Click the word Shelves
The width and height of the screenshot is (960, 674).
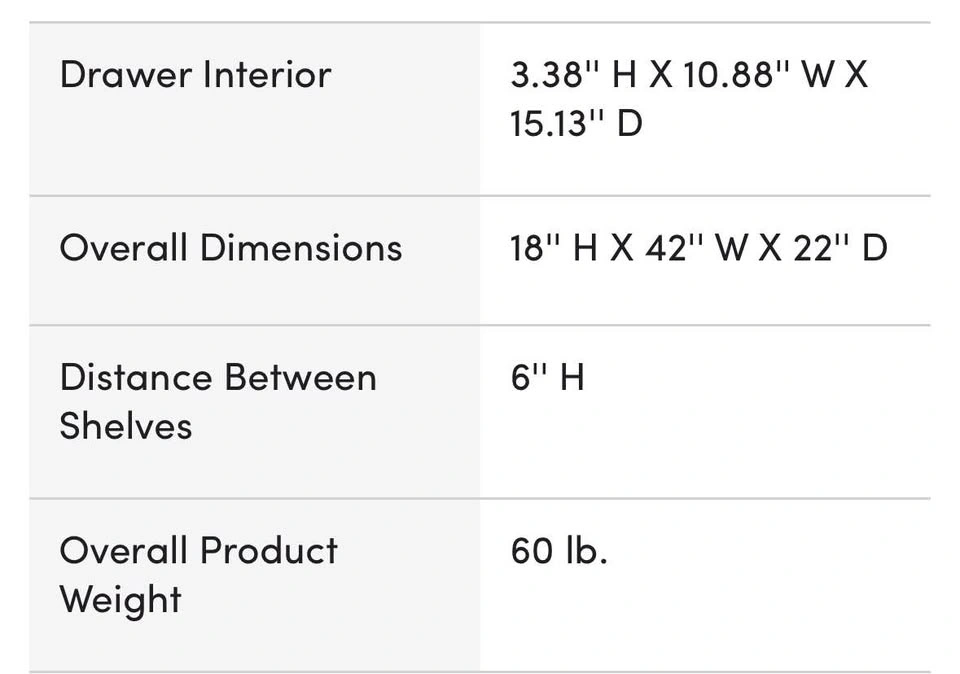coord(126,425)
